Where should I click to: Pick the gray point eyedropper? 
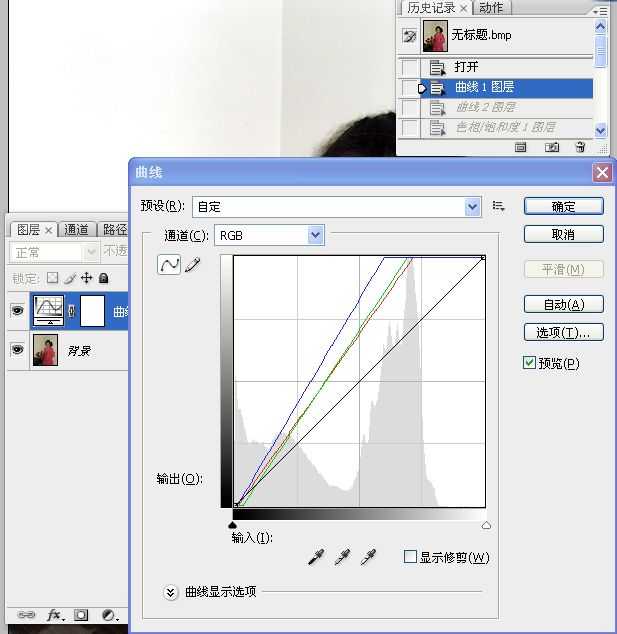click(342, 557)
